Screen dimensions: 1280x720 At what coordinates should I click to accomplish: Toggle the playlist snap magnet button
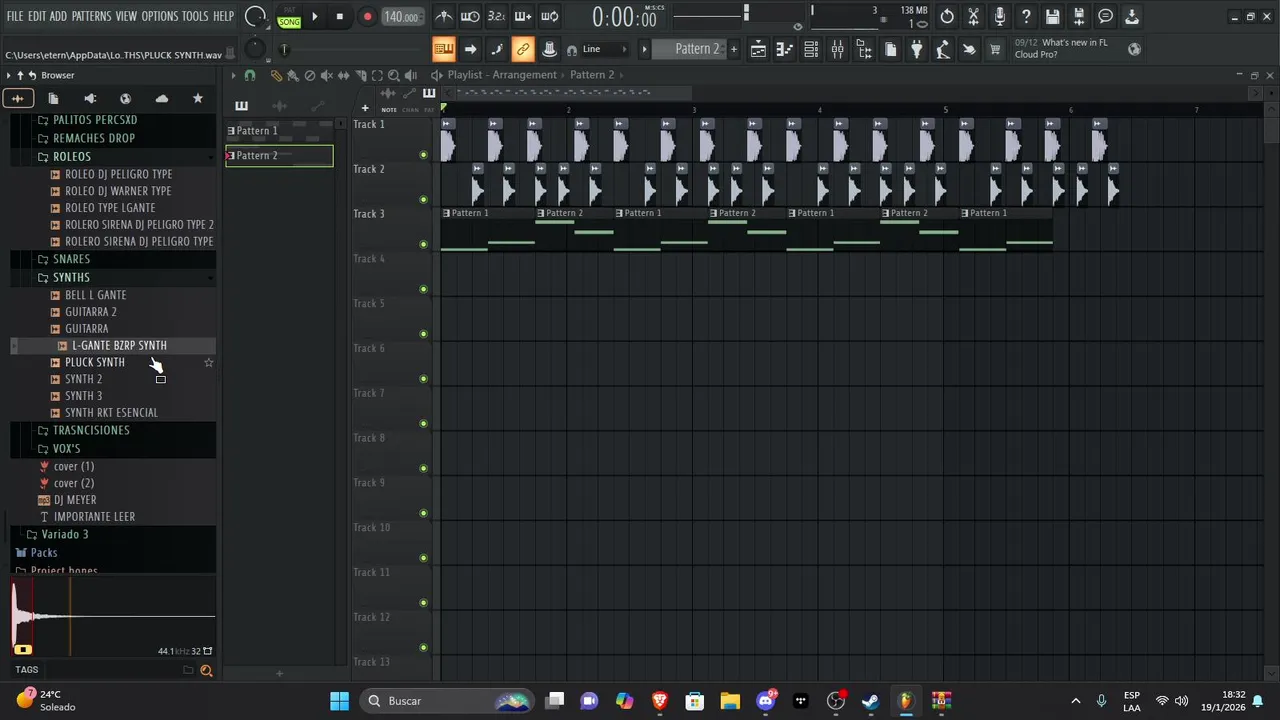[250, 75]
